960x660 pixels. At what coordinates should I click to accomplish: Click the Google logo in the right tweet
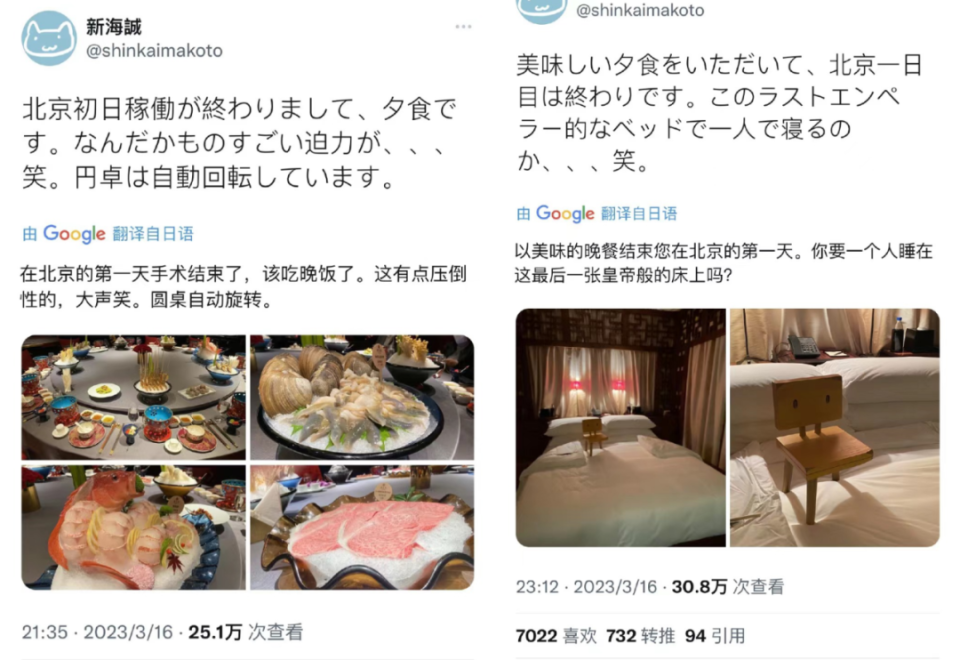point(565,213)
